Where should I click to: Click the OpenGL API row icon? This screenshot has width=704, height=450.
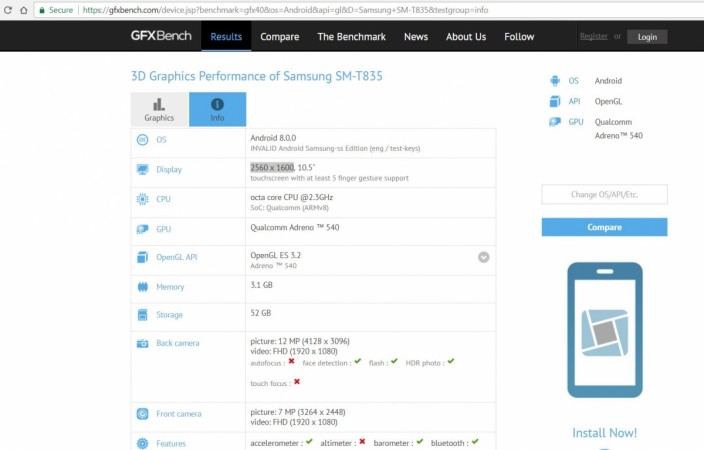(142, 257)
